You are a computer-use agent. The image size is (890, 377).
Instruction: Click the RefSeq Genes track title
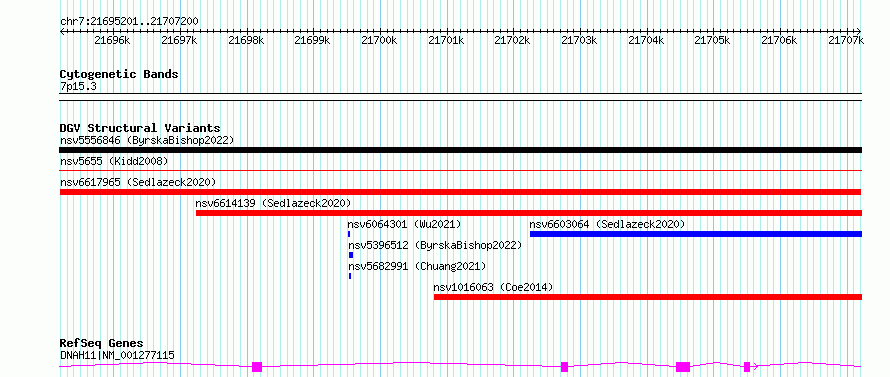[101, 344]
